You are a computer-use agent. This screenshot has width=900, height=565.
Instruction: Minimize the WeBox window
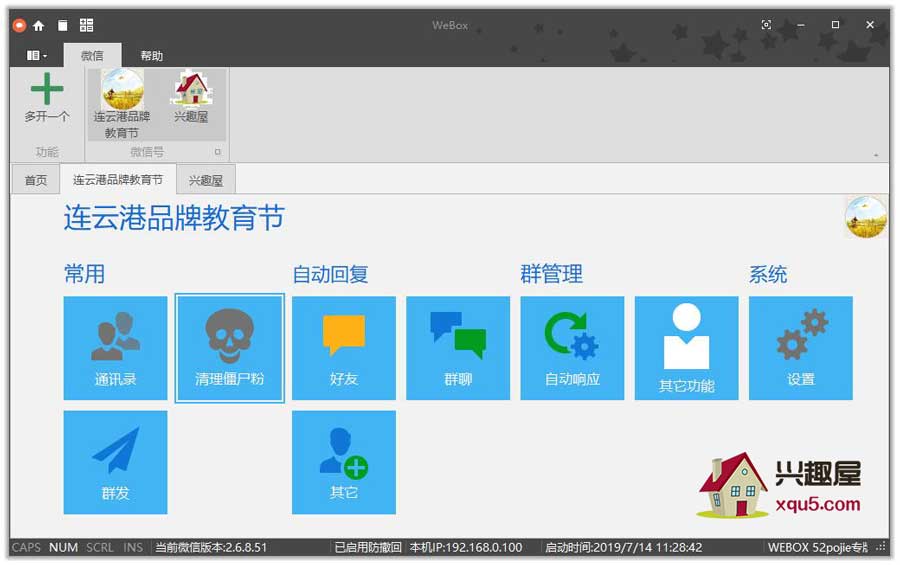801,25
